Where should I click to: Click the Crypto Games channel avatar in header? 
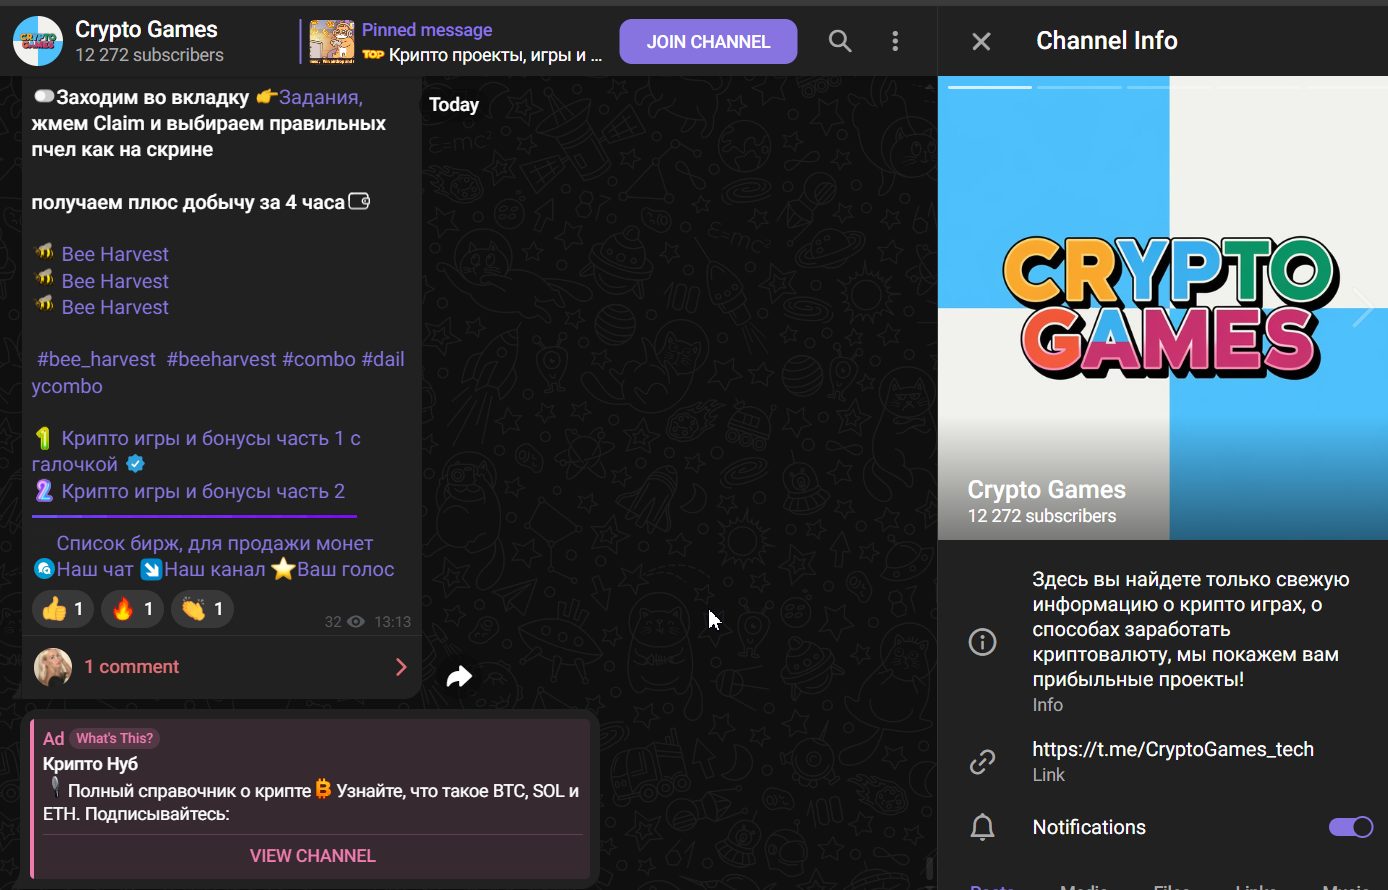(37, 41)
